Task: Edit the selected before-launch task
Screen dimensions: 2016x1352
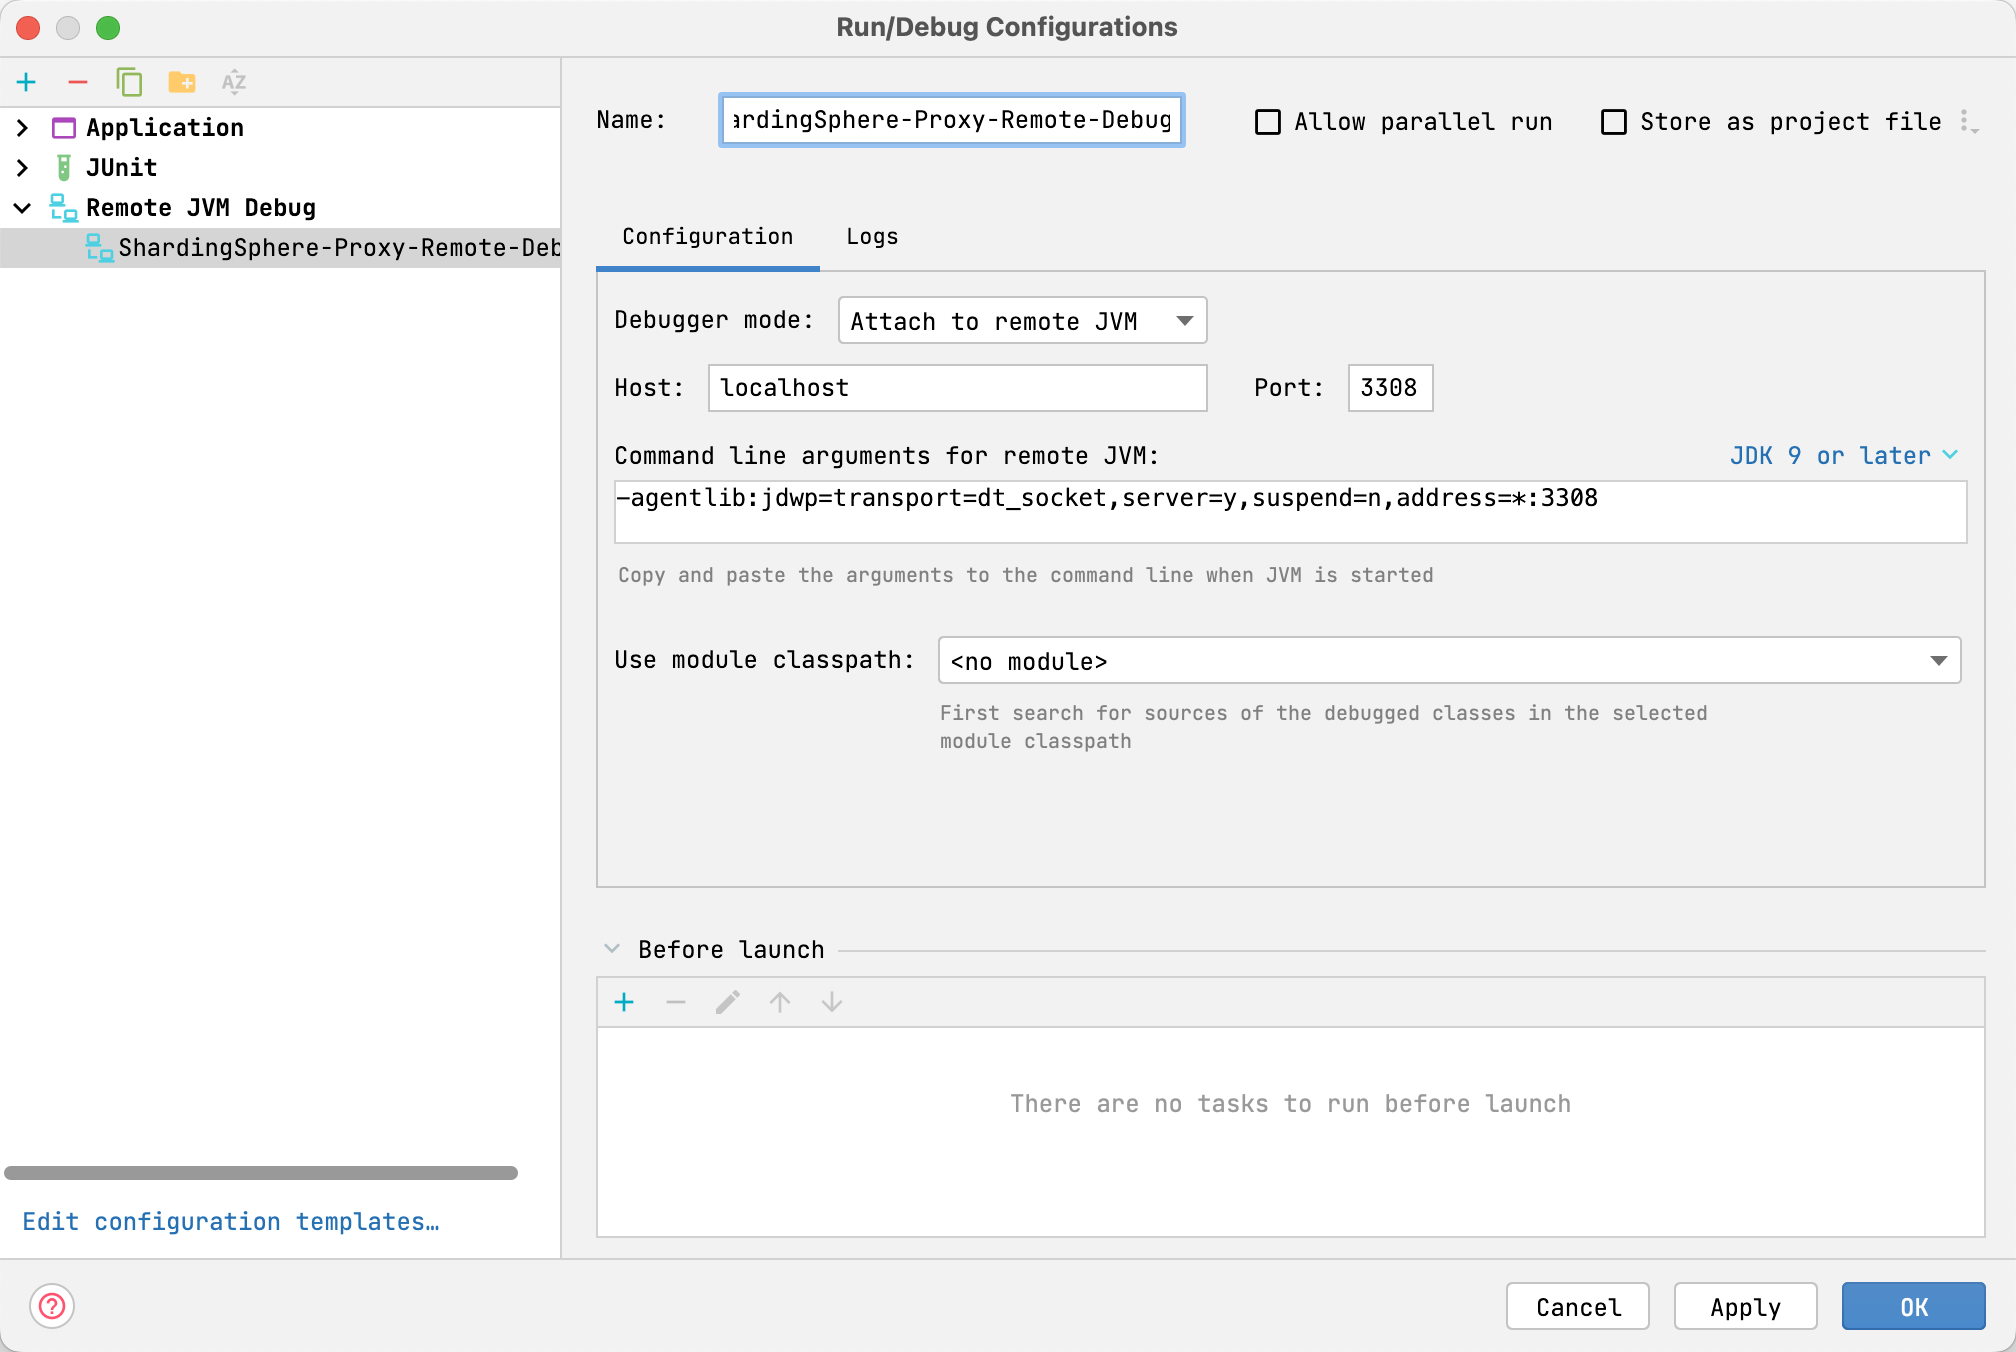Action: coord(727,1002)
